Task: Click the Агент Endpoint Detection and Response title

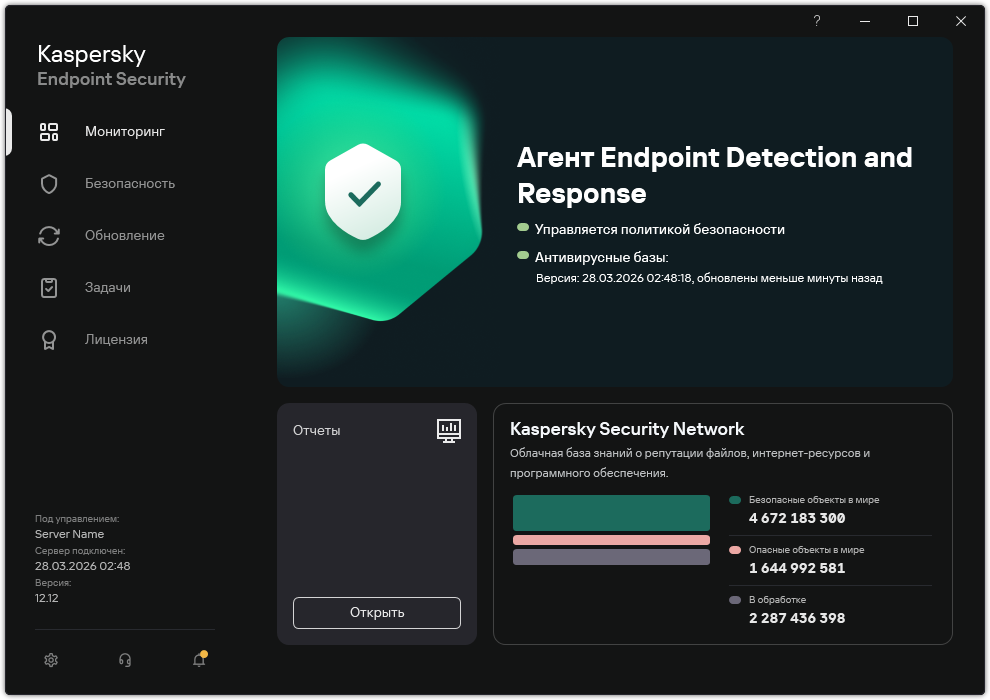Action: coord(715,175)
